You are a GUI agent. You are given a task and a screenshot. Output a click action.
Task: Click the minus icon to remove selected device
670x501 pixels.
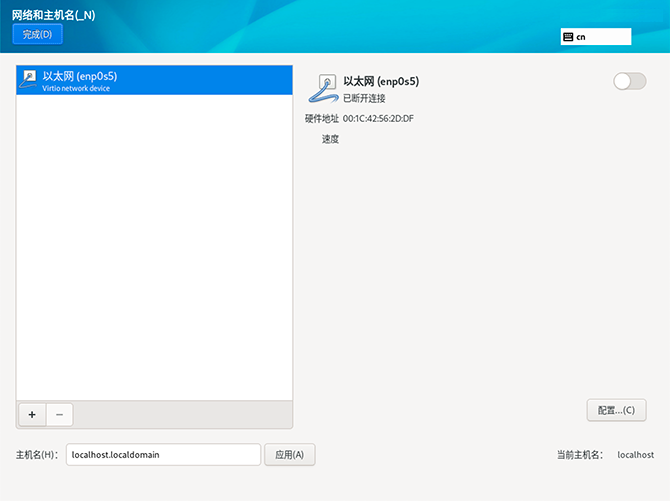click(x=59, y=414)
